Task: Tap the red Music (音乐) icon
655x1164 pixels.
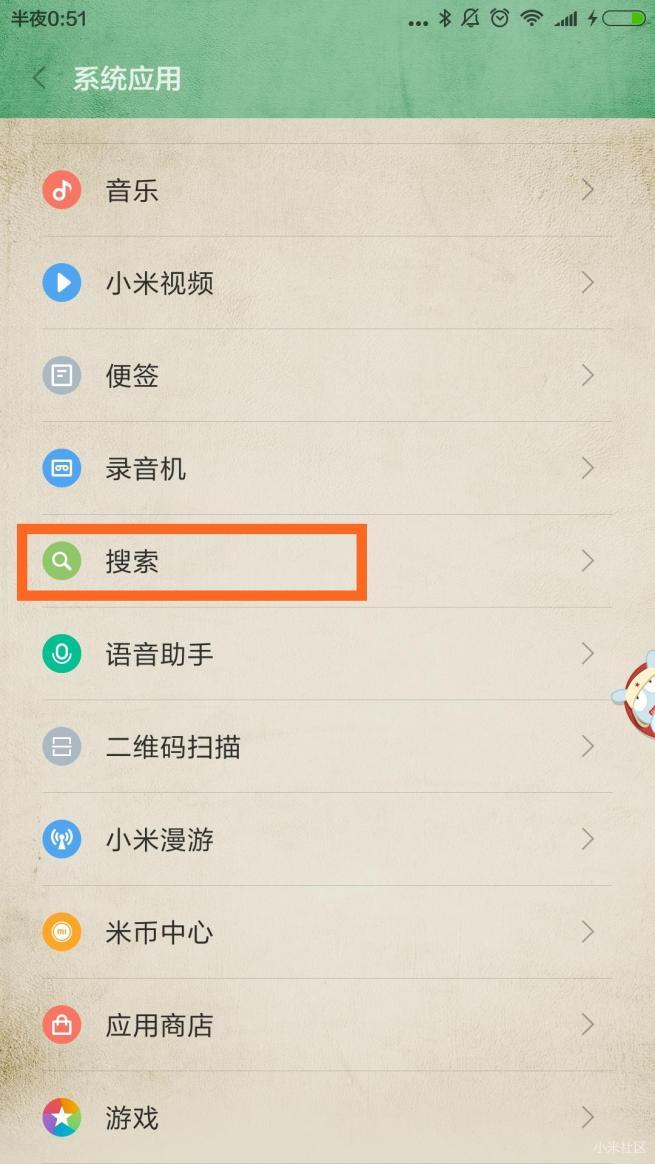Action: click(62, 190)
